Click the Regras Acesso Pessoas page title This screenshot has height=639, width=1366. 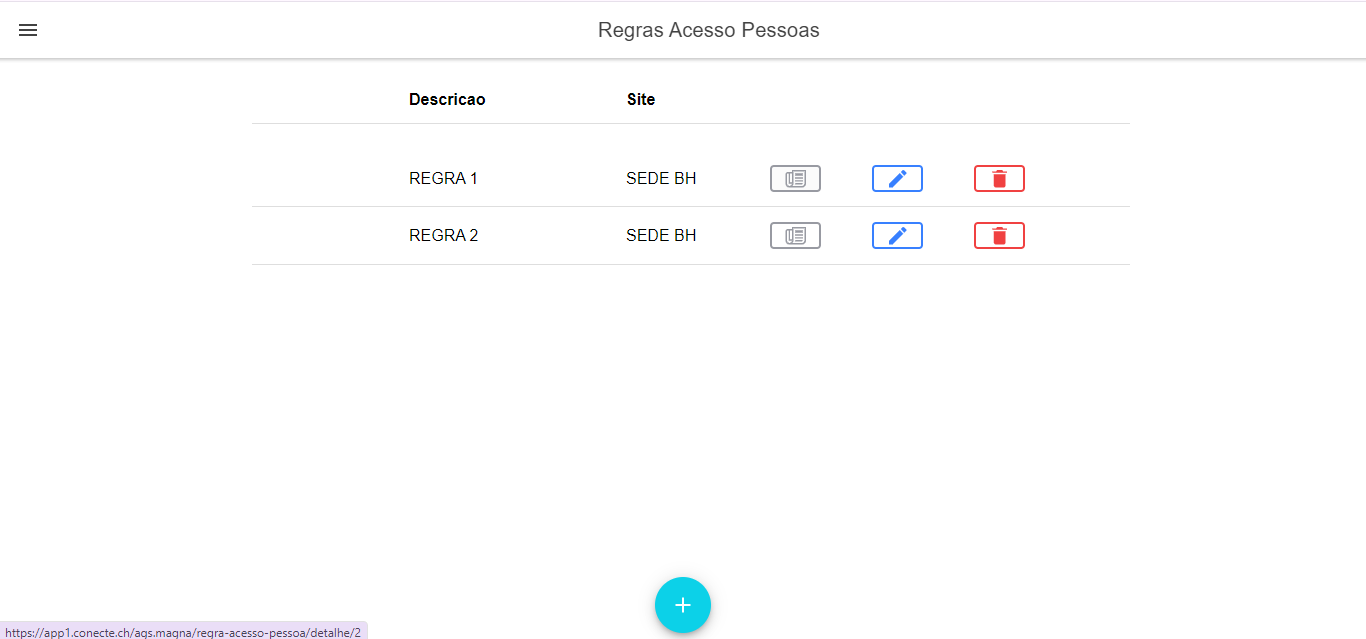[x=708, y=30]
